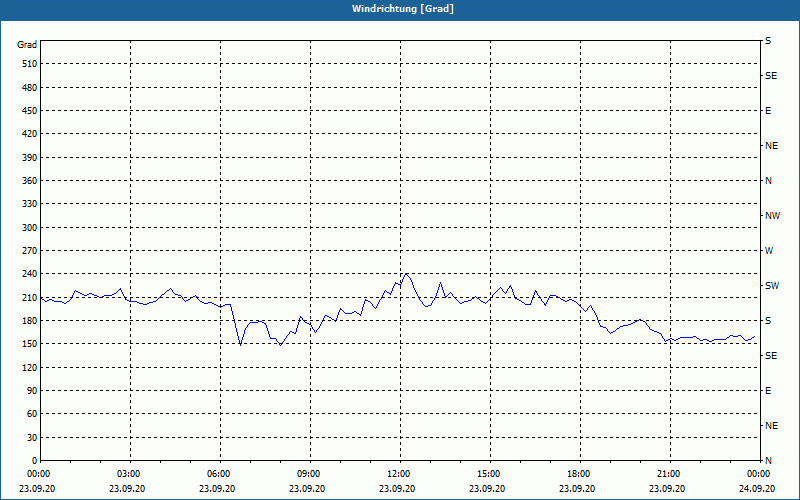The width and height of the screenshot is (800, 500).
Task: Select the 12:00 time axis label
Action: tap(397, 474)
